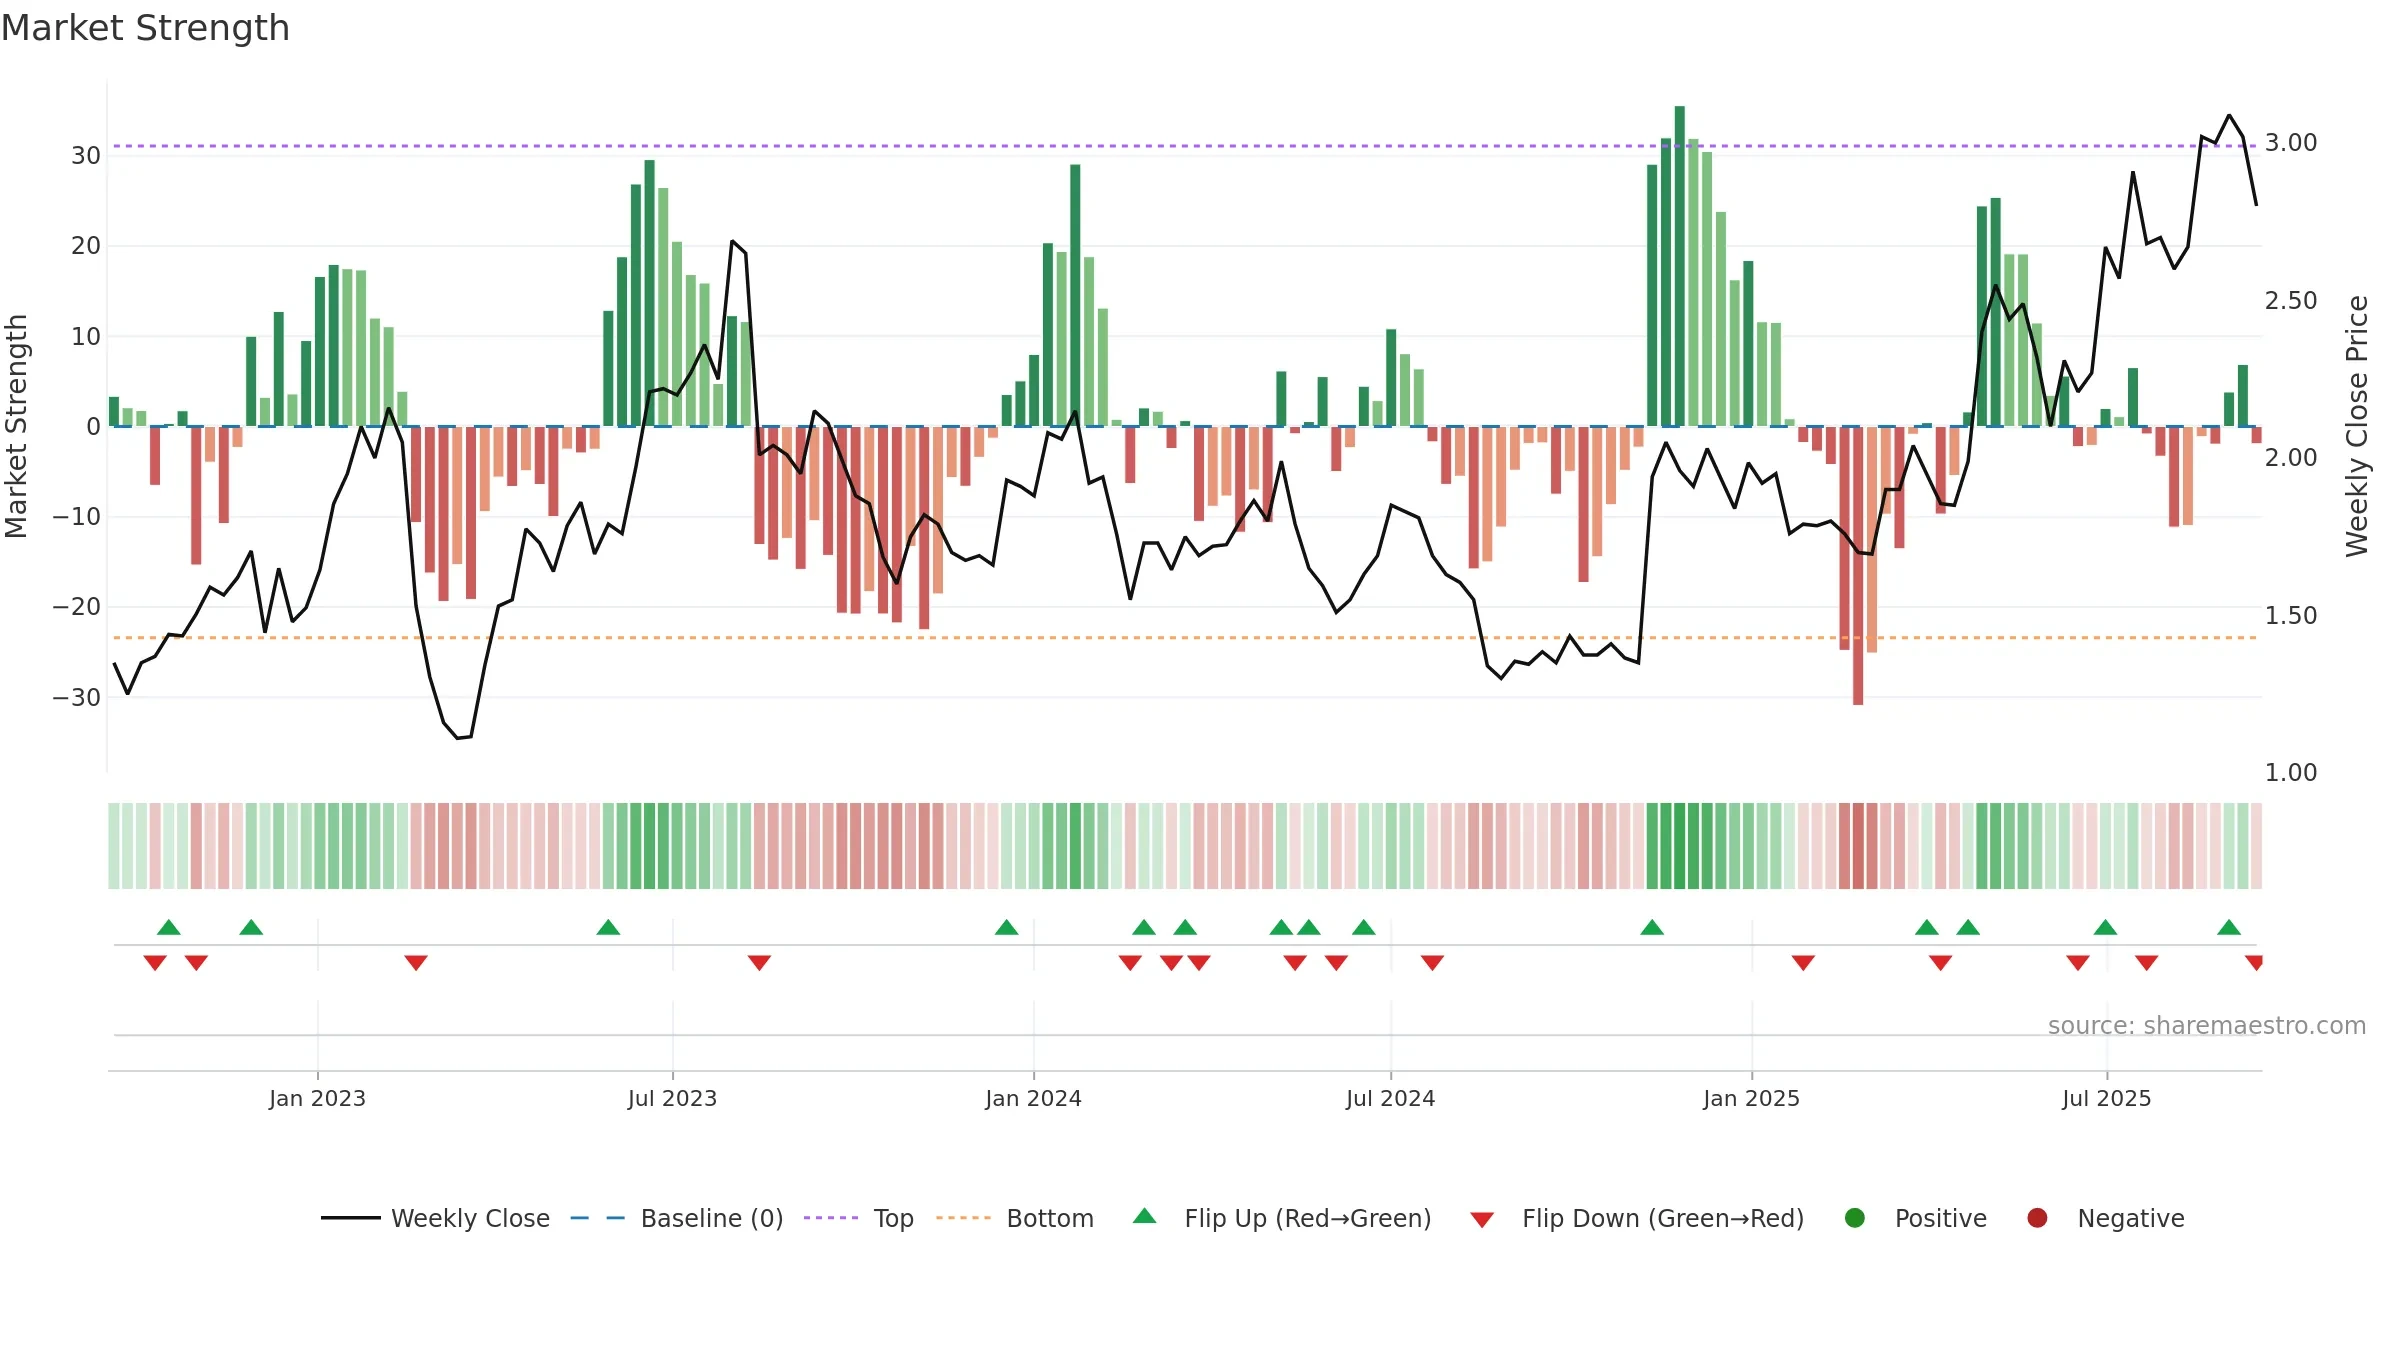Screen dimensions: 2400x1350
Task: Click the tallest dark green bar above the Top line
Action: tap(1680, 266)
